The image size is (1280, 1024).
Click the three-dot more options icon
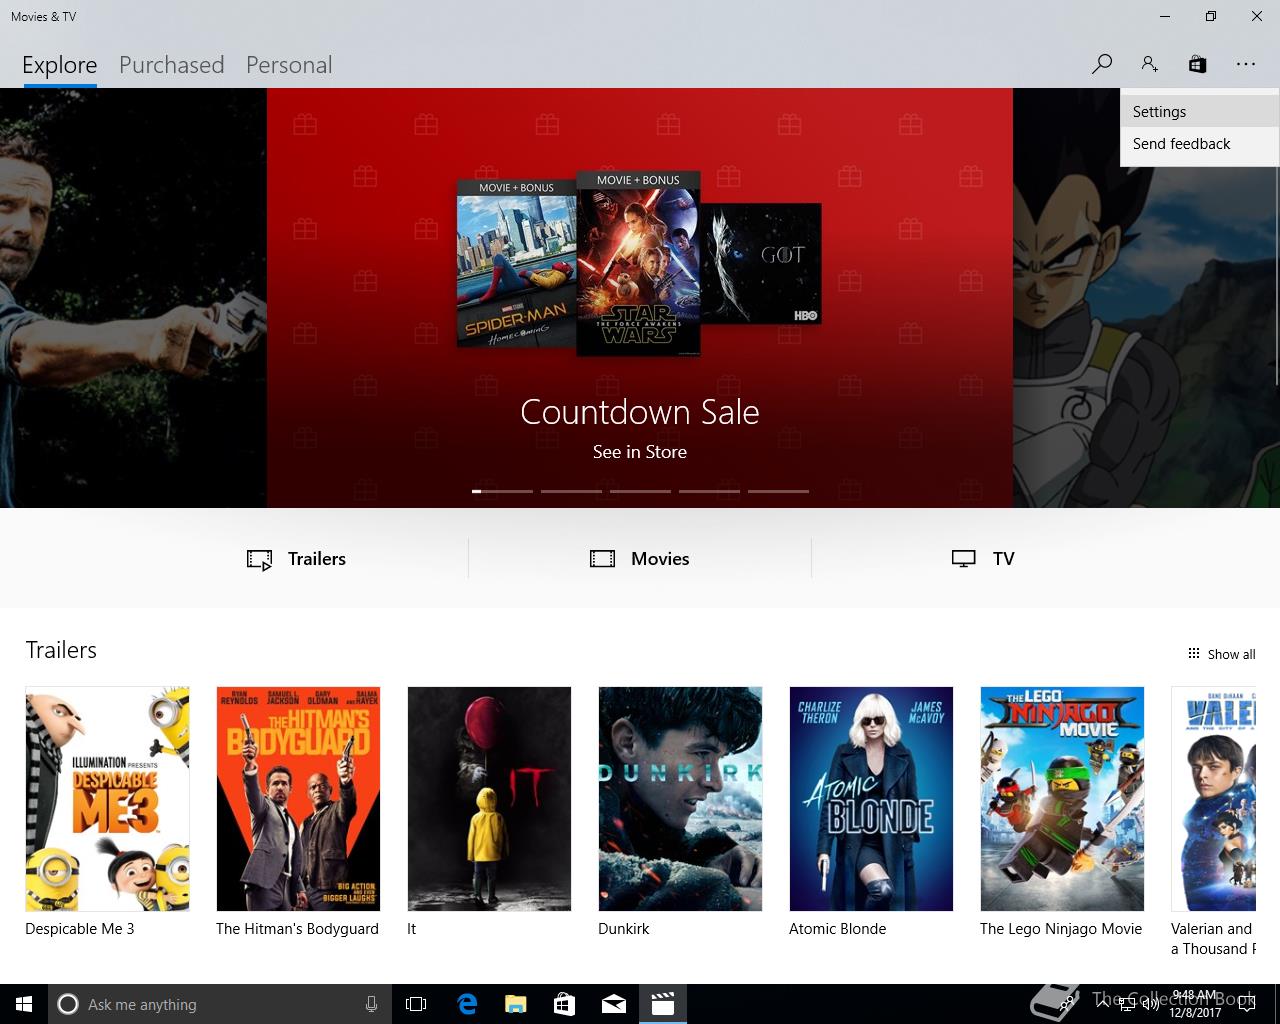[x=1245, y=64]
